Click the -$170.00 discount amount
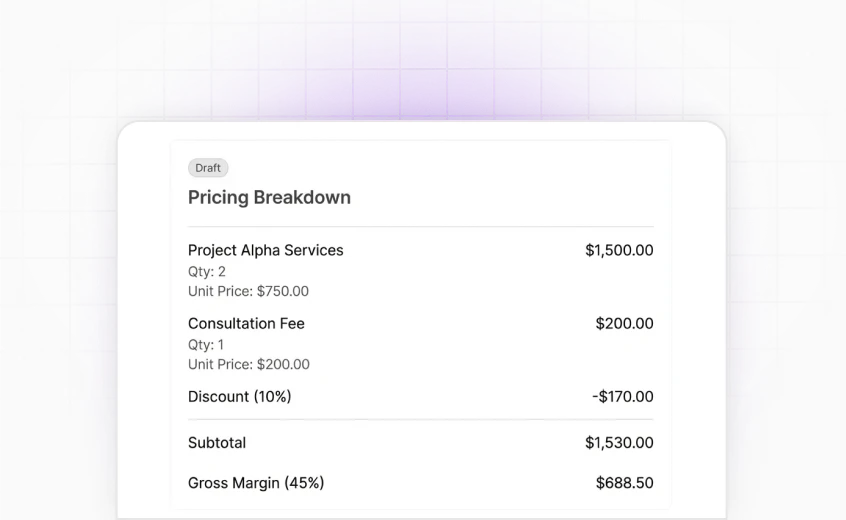This screenshot has width=846, height=520. (622, 397)
